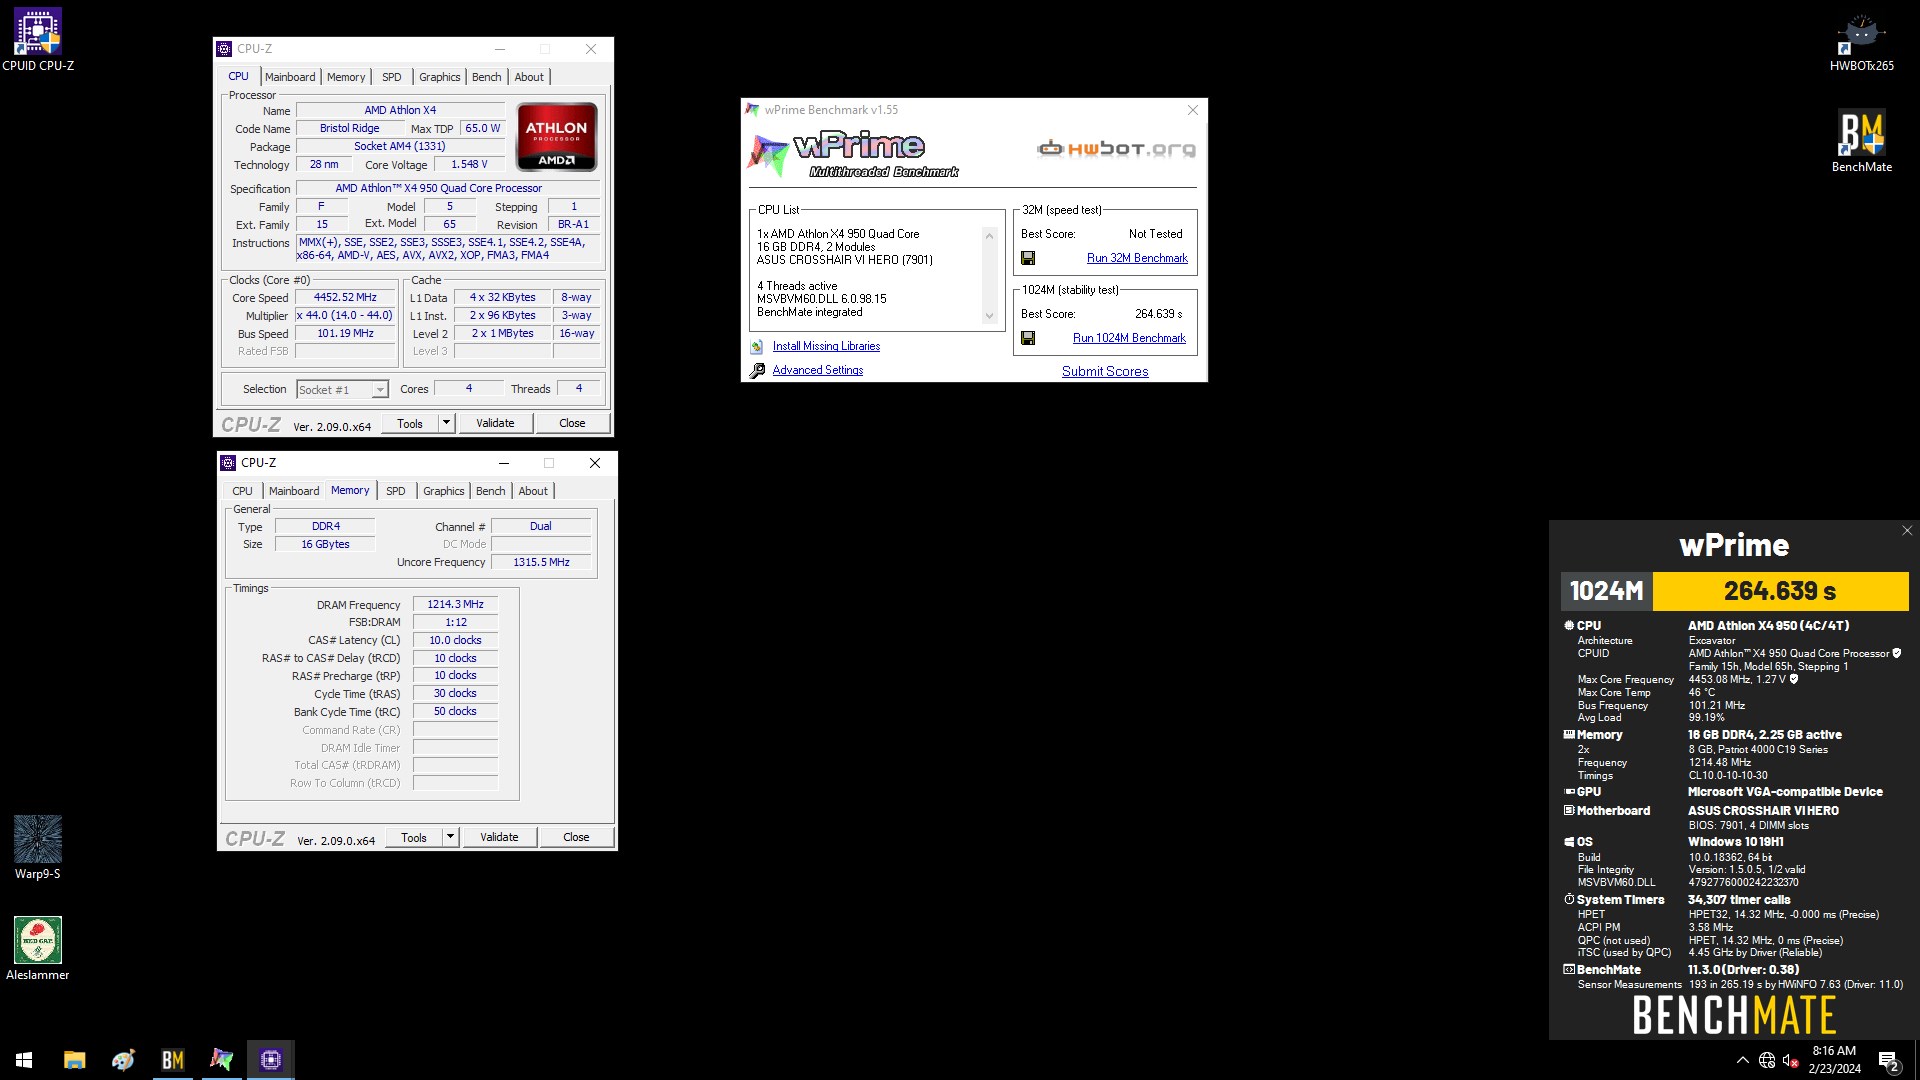
Task: Click the Install Missing Libraries icon
Action: point(757,346)
